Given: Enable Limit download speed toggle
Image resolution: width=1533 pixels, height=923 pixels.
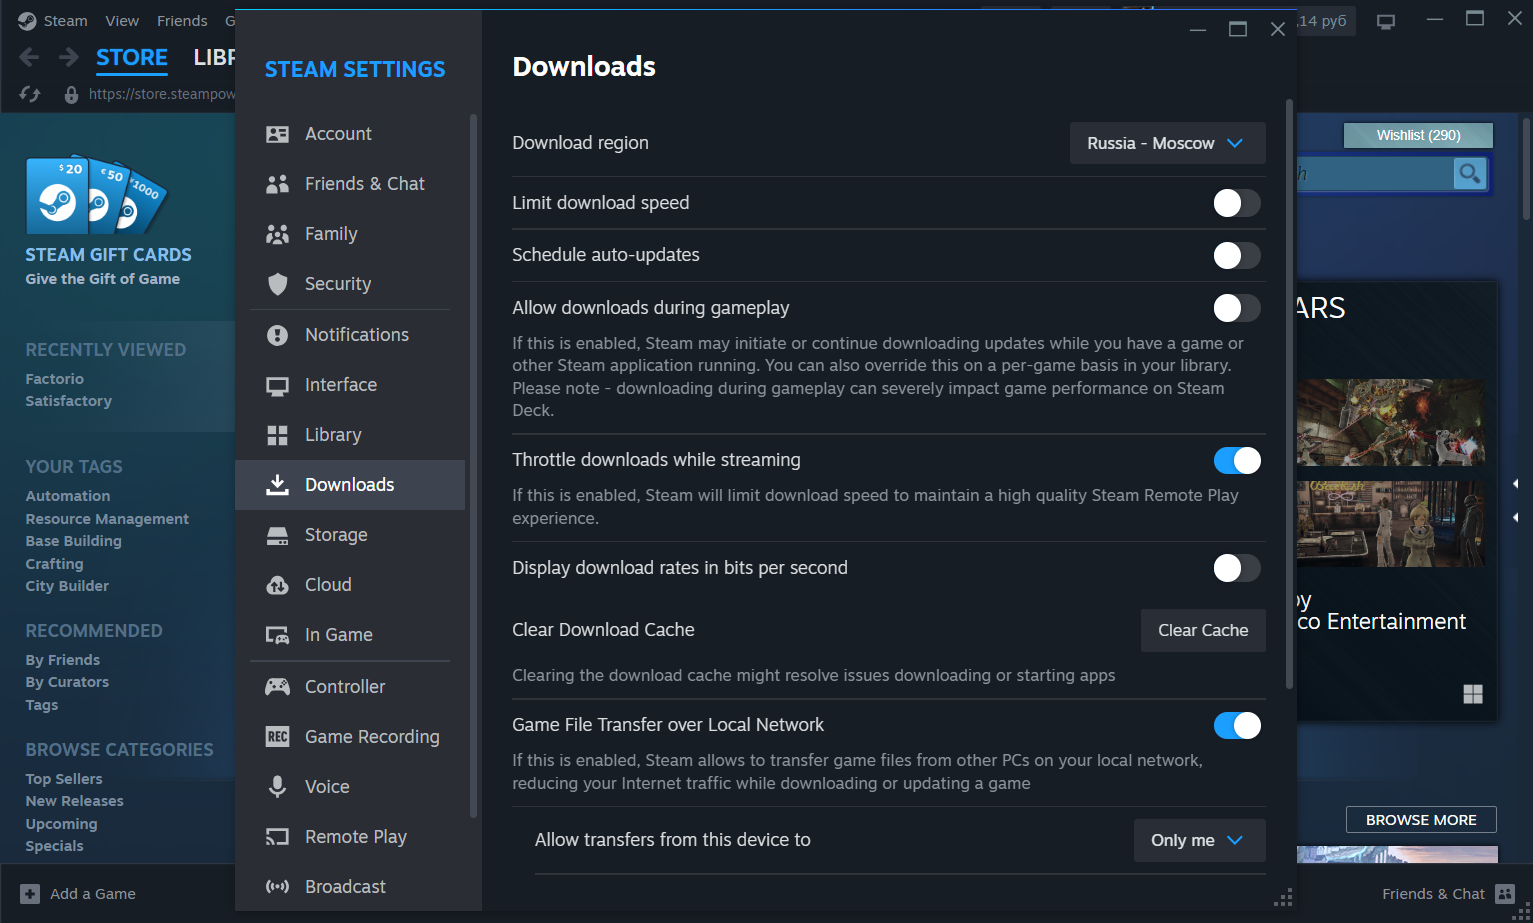Looking at the screenshot, I should (1236, 203).
